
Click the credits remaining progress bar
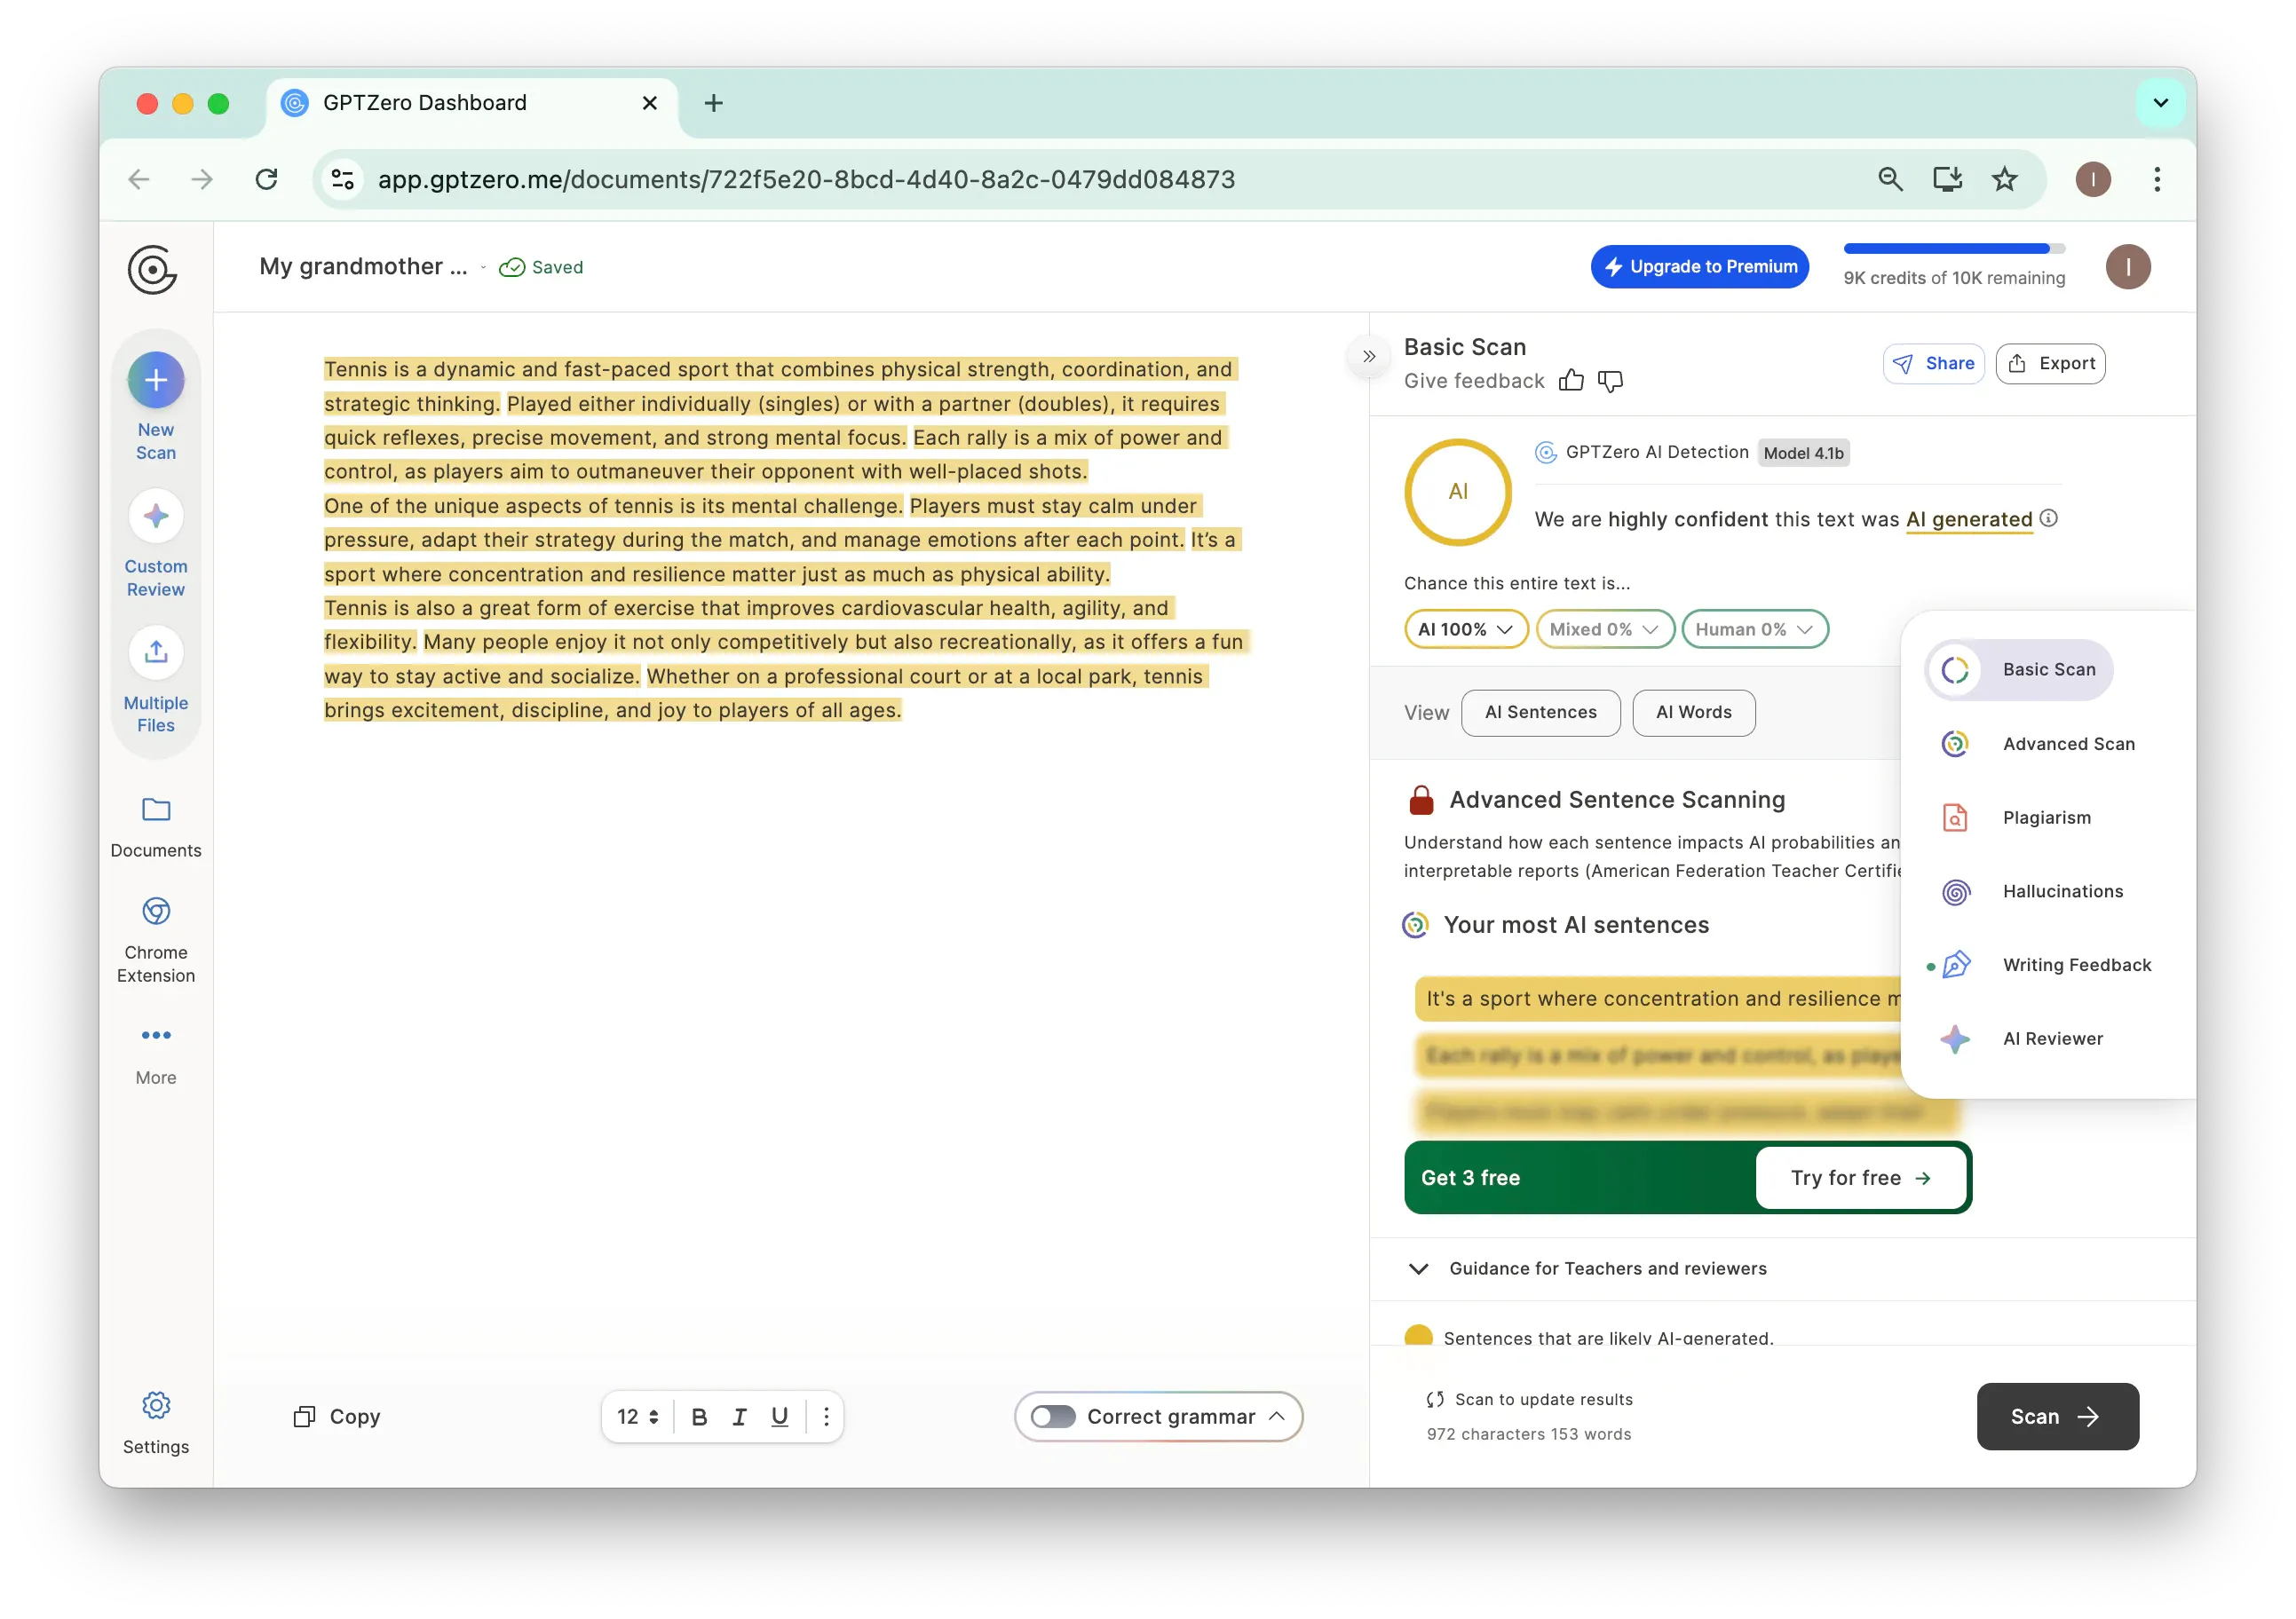(x=1954, y=249)
